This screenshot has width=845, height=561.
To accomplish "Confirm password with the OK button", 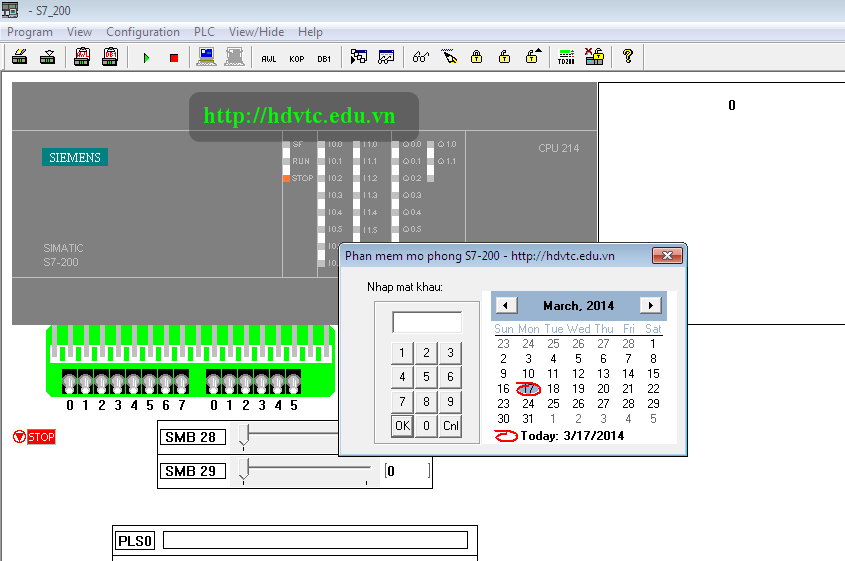I will click(402, 426).
